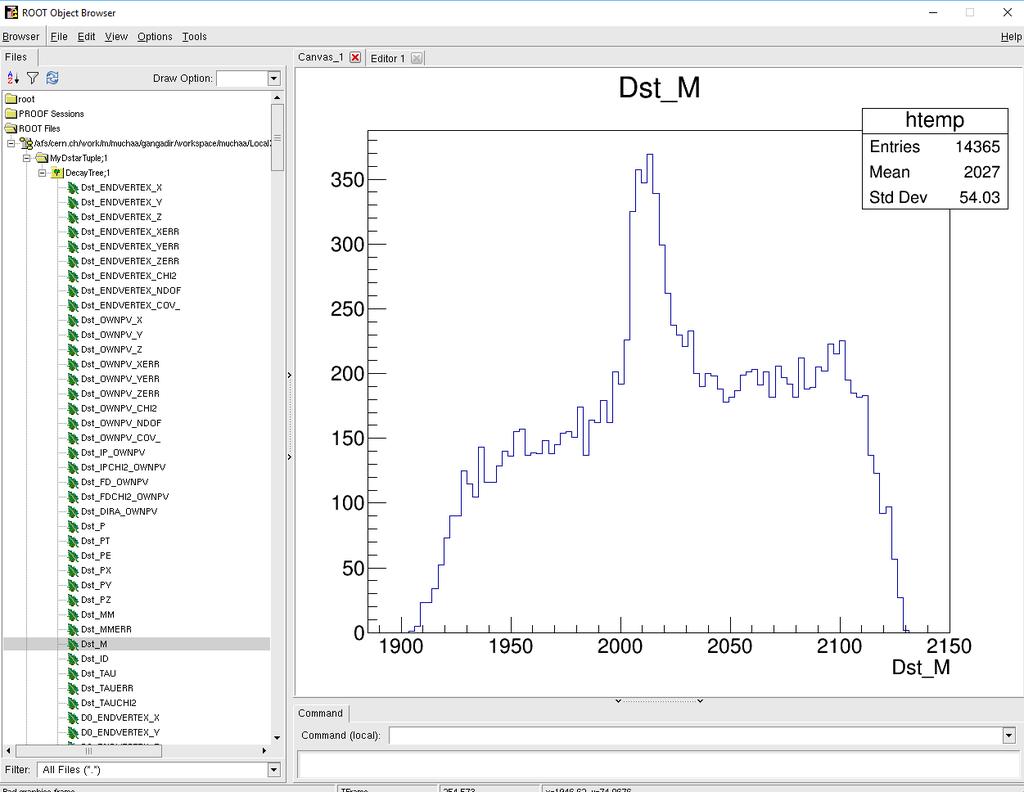Open the View menu

point(116,37)
